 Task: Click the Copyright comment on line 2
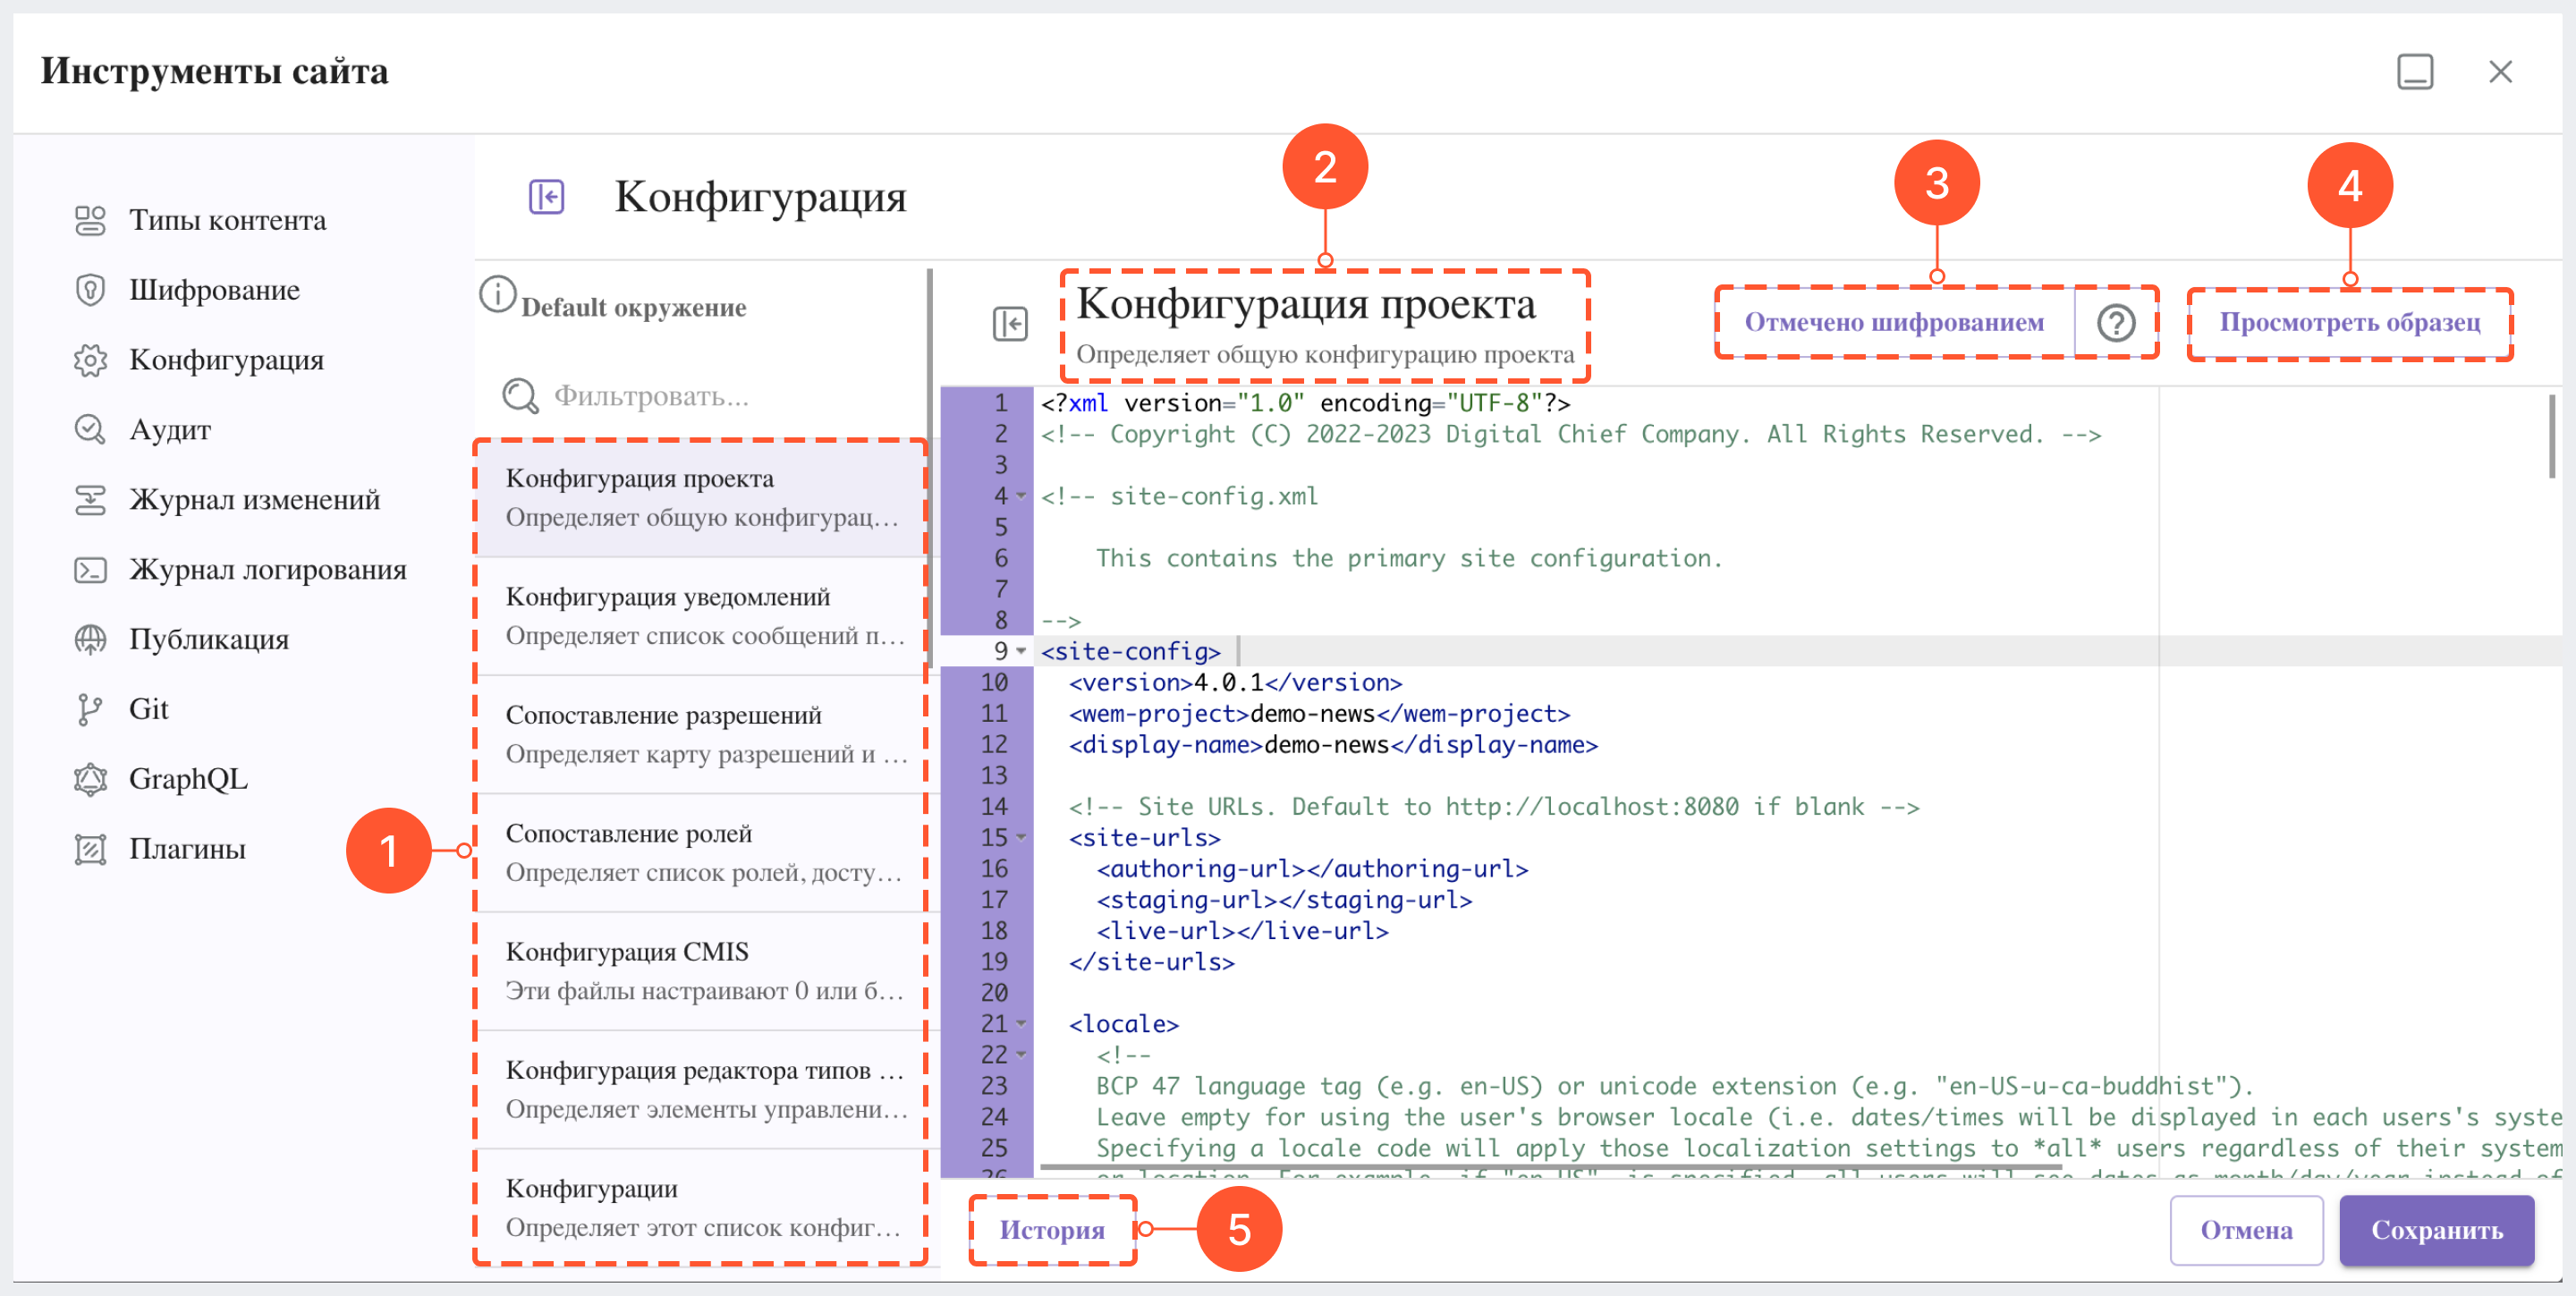pyautogui.click(x=1571, y=434)
